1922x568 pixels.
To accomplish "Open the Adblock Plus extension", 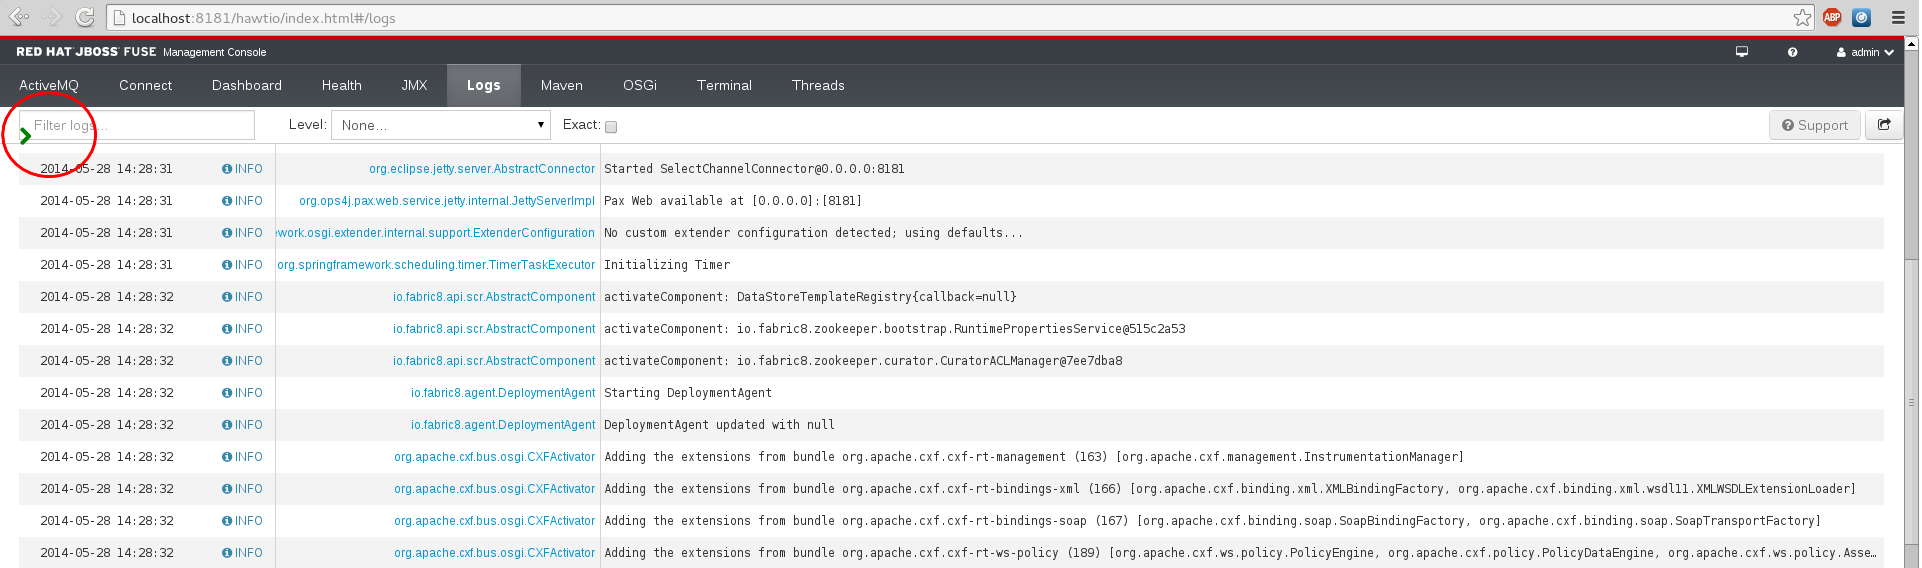I will tap(1832, 17).
